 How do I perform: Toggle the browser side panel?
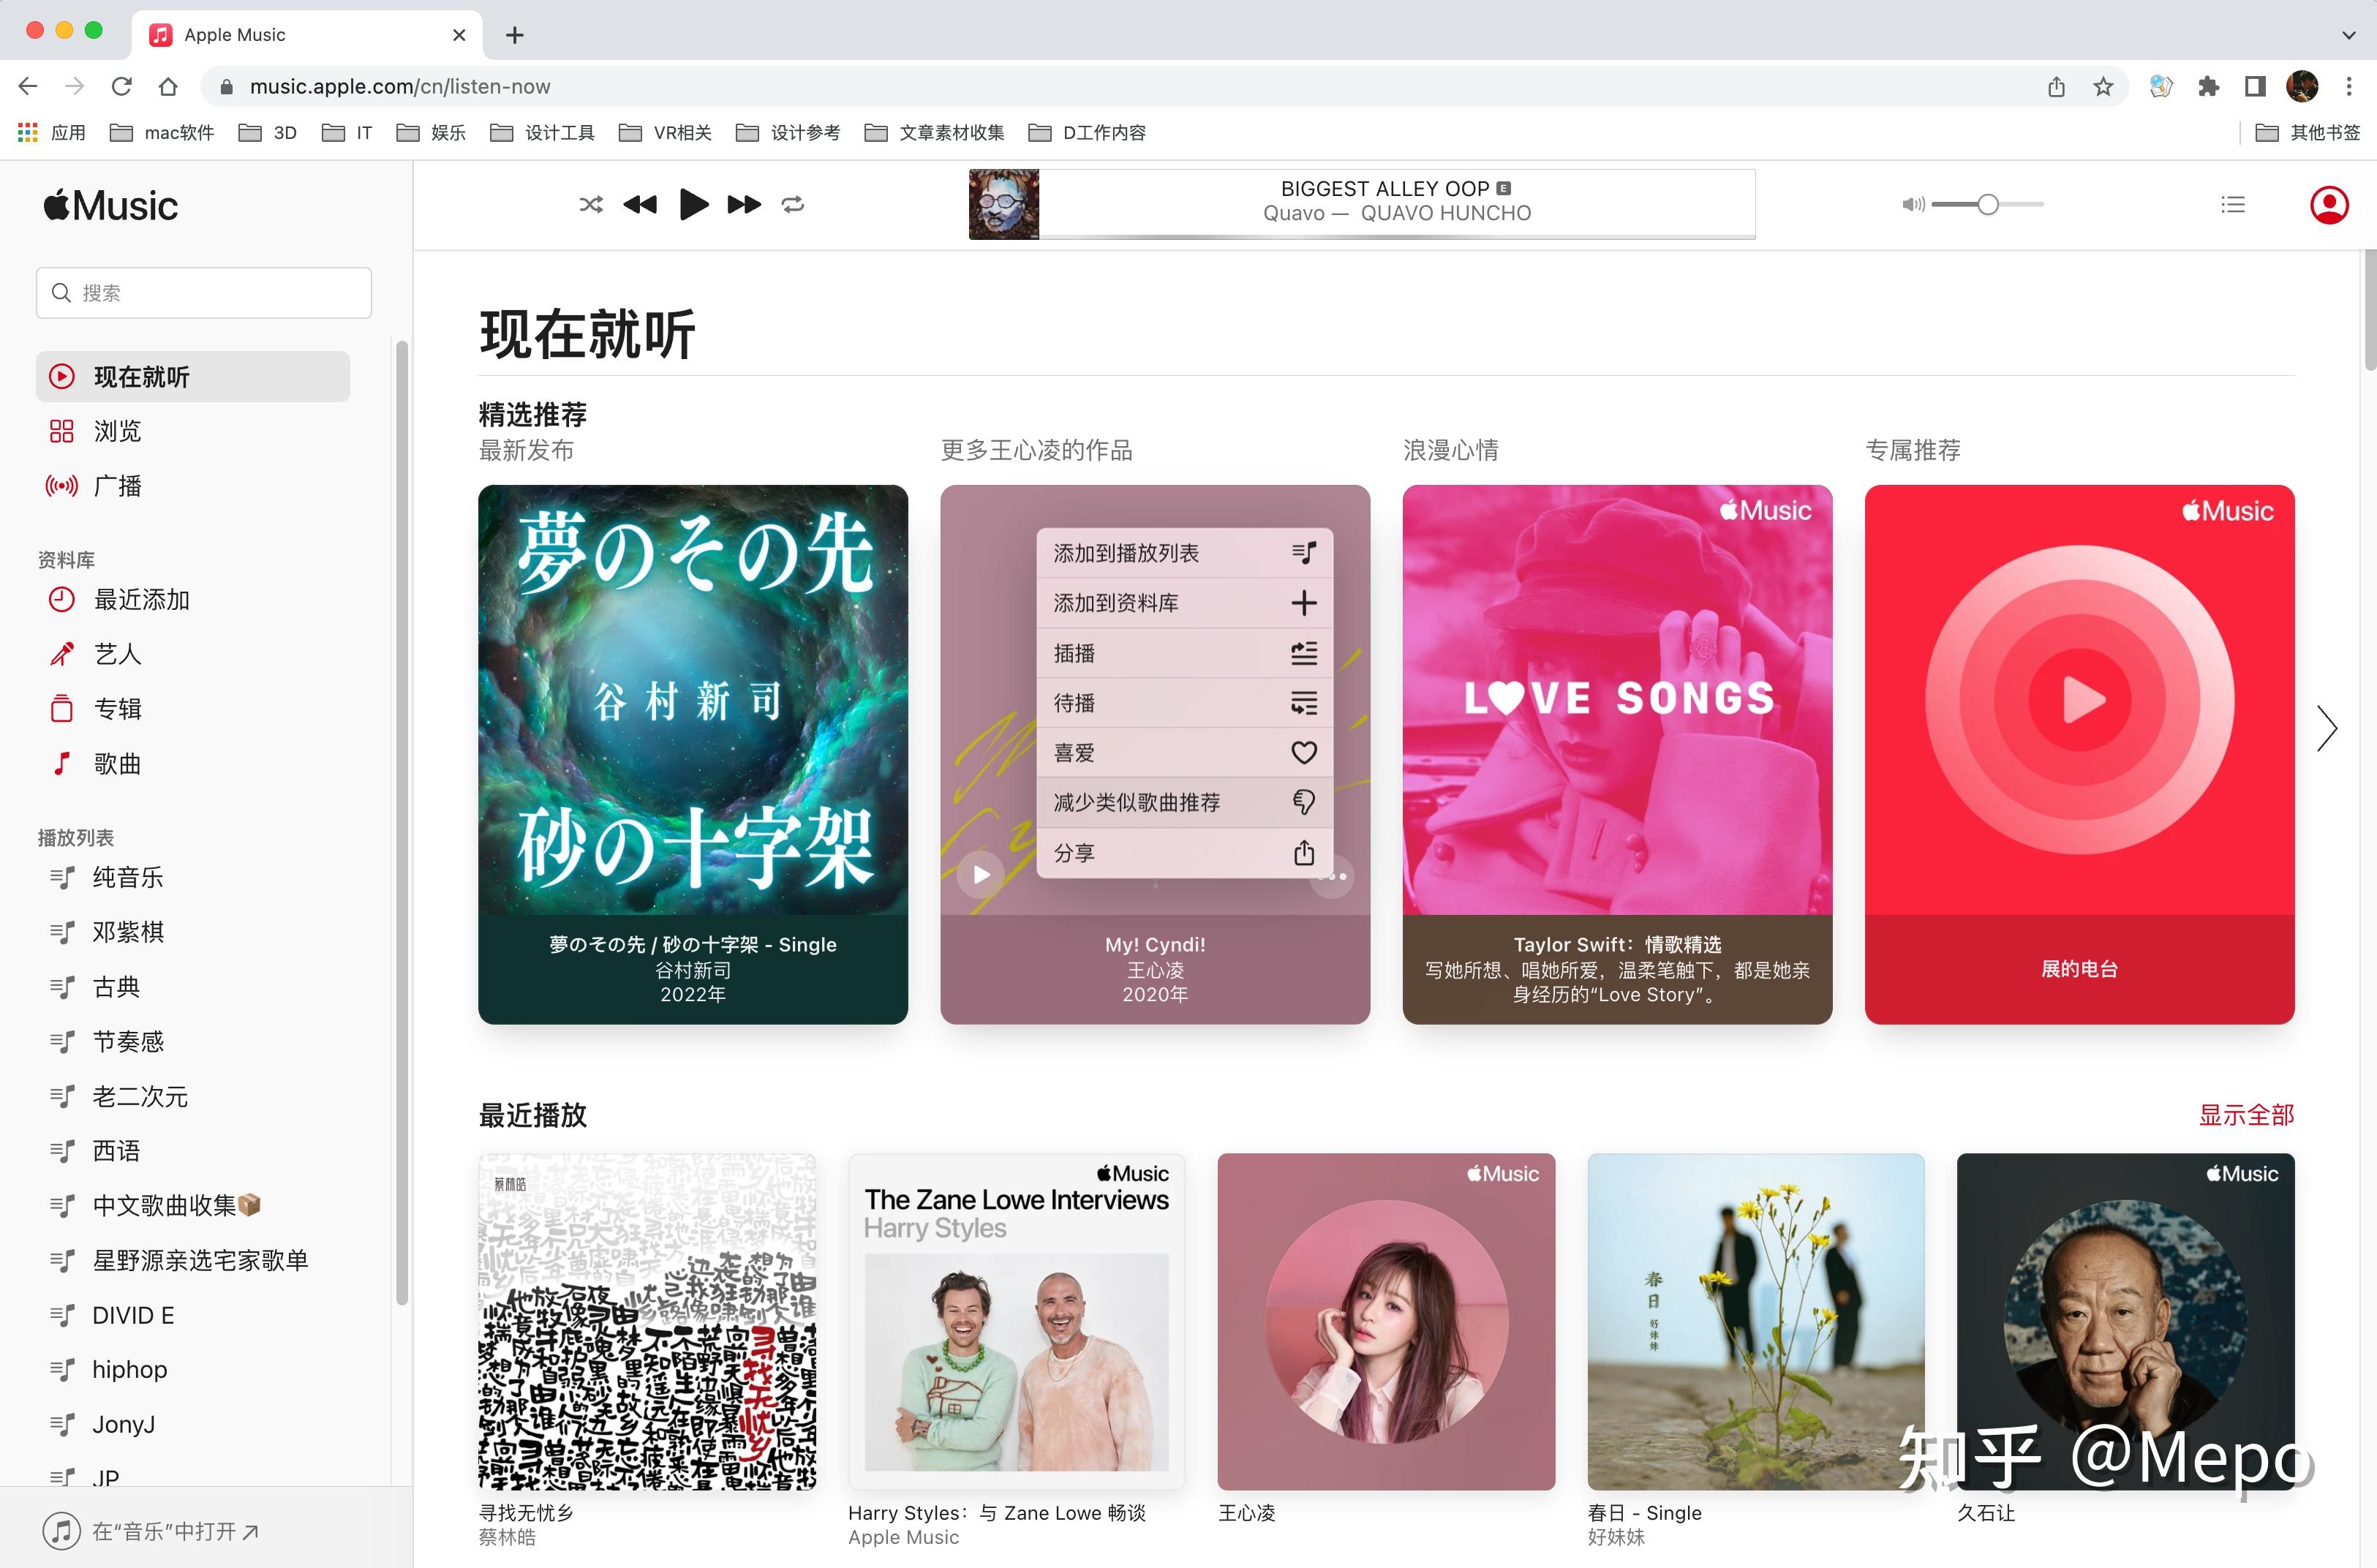point(2255,87)
